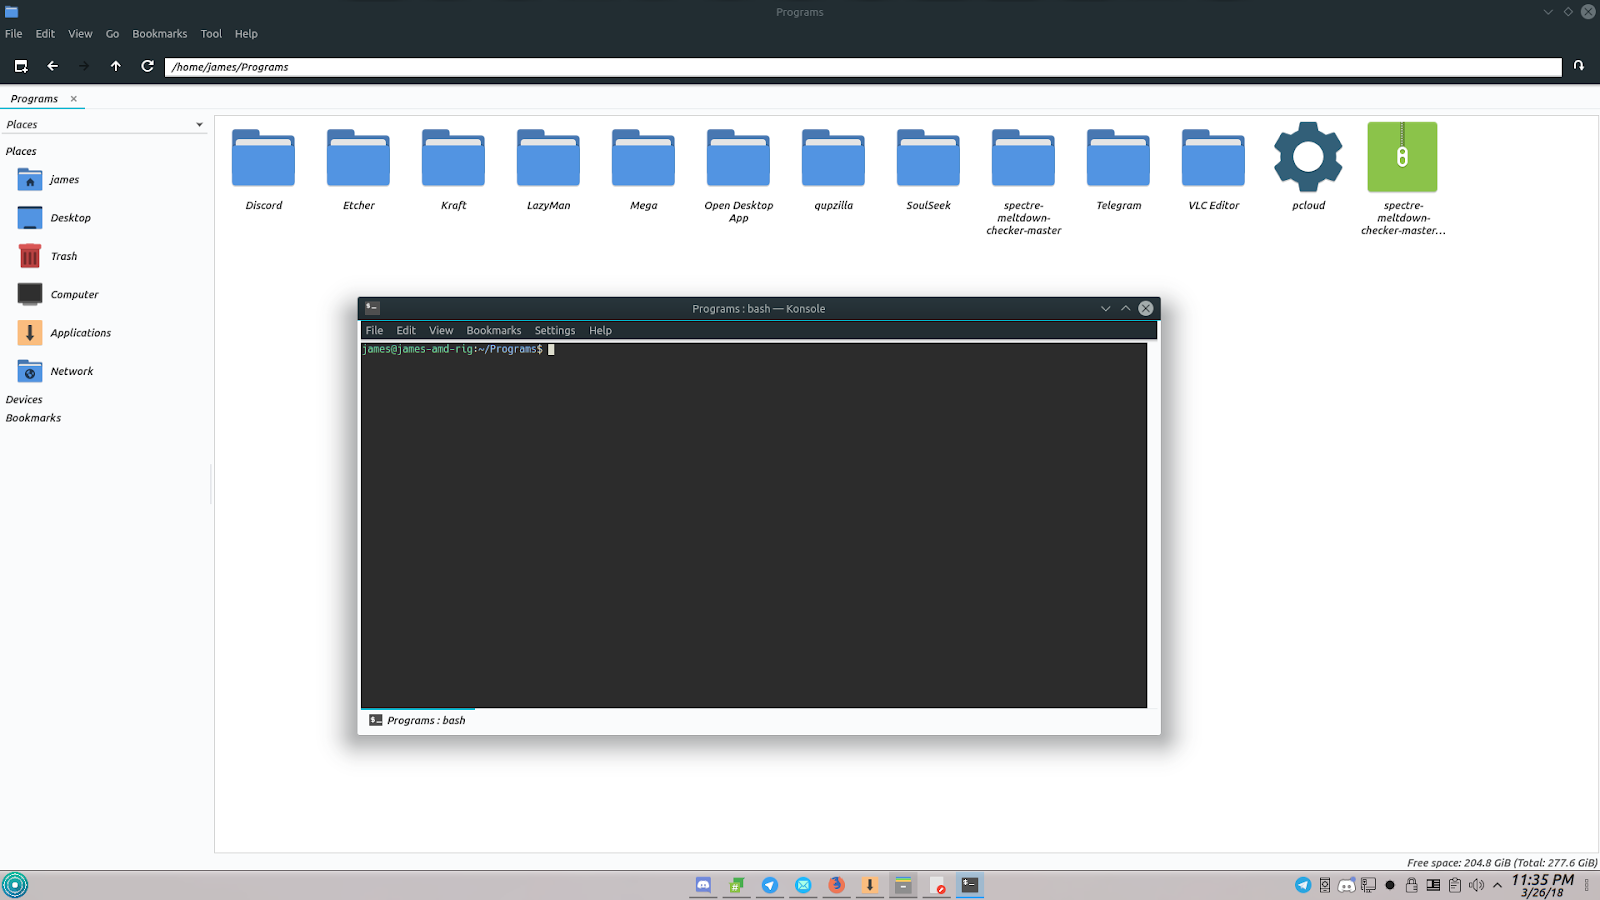Click the clipboard tray icon

(1453, 885)
